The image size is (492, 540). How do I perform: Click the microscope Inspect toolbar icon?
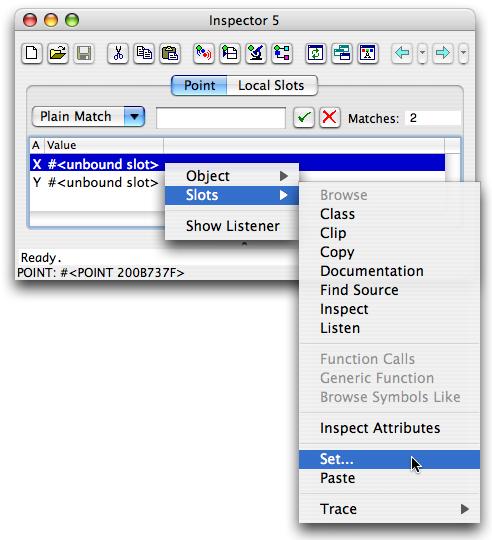(256, 53)
